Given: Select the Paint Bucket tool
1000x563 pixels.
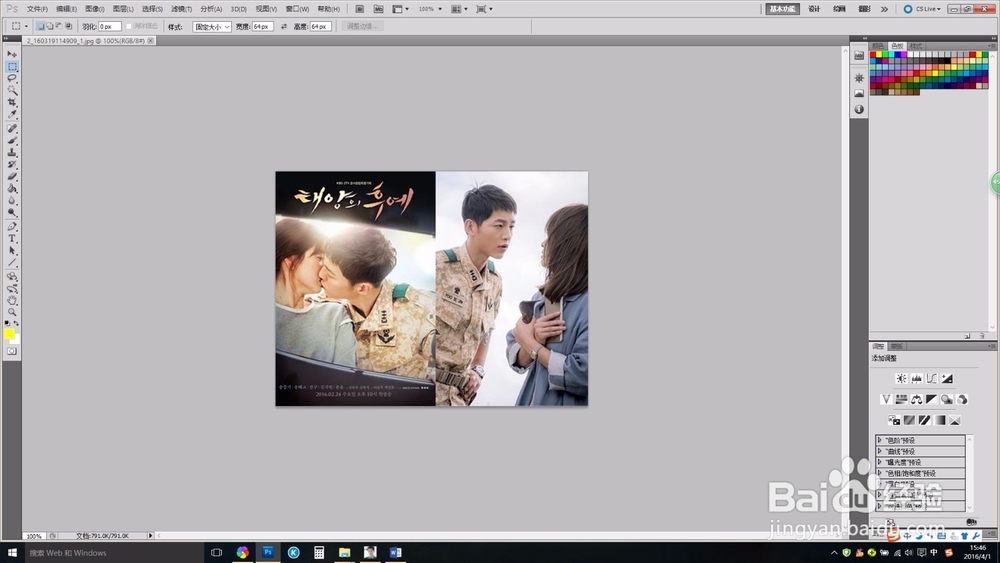Looking at the screenshot, I should point(12,189).
